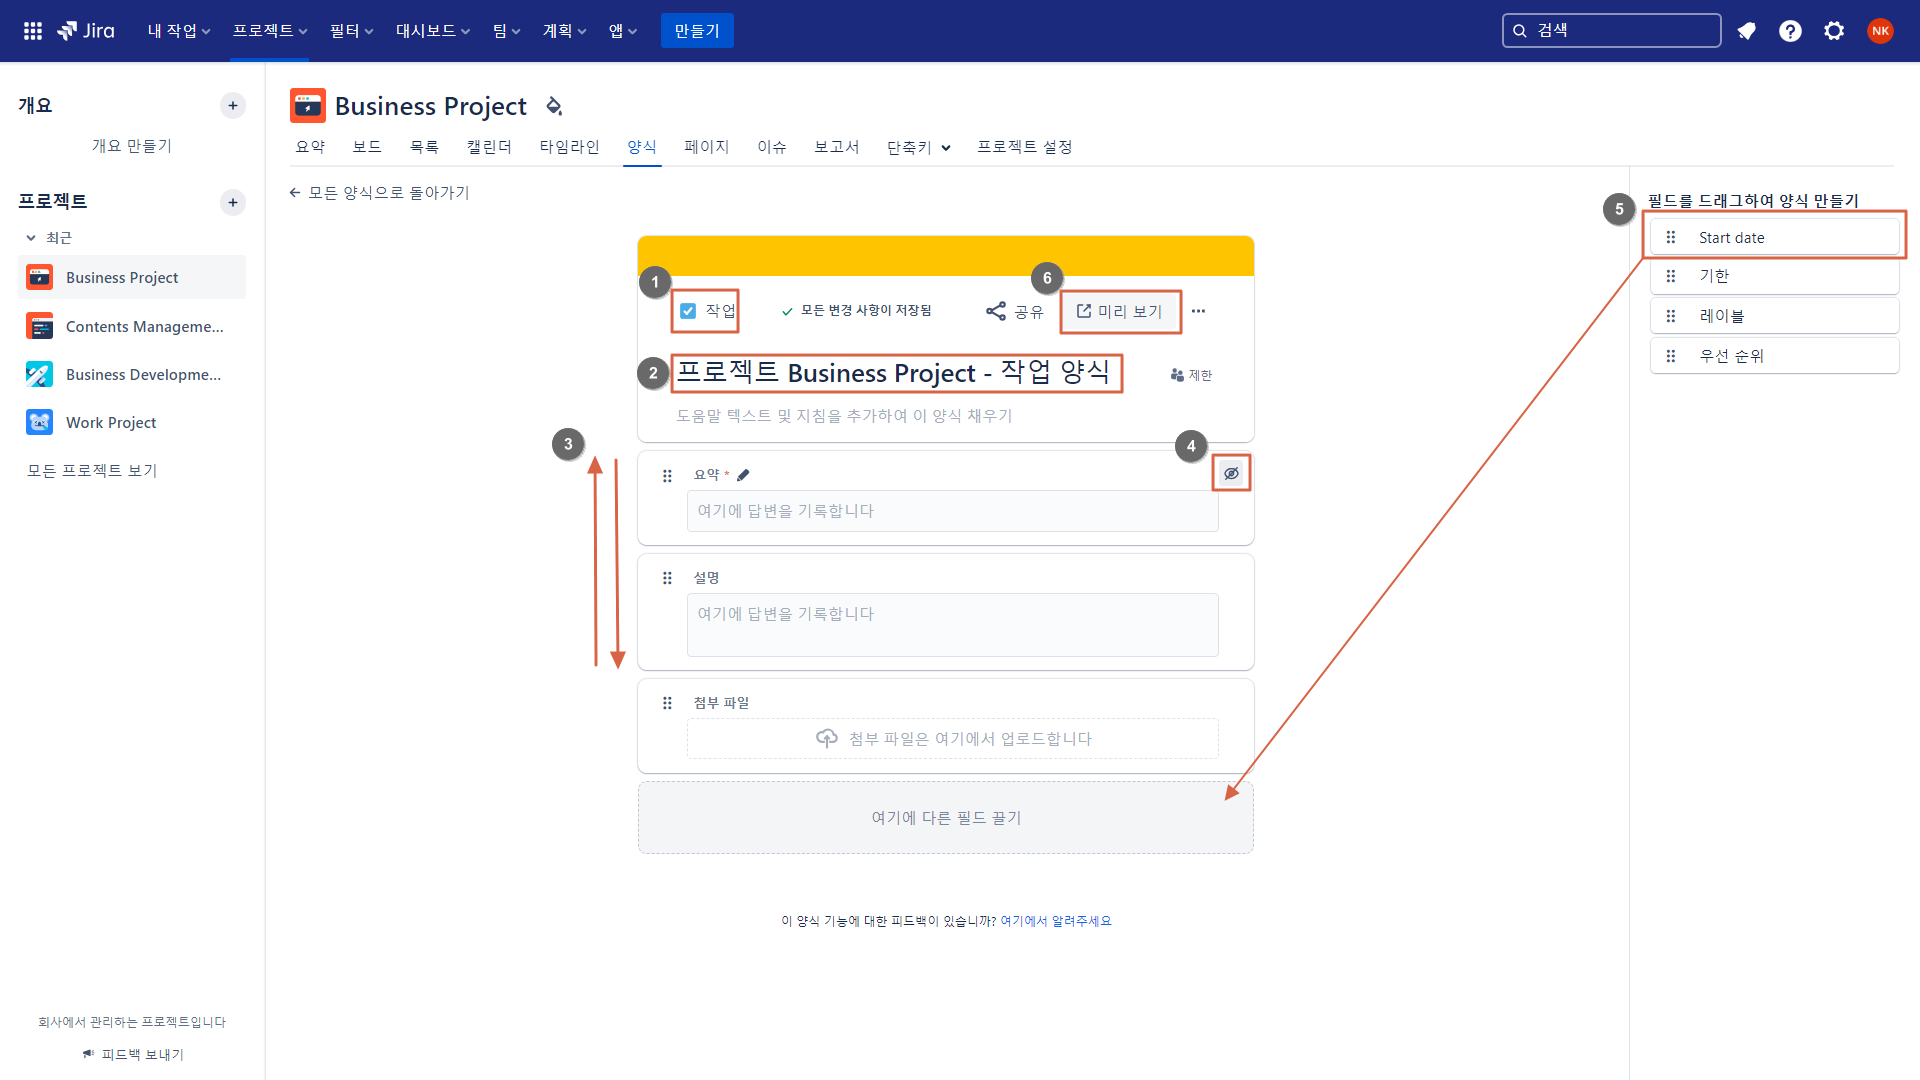Open the more options ellipsis in form header
This screenshot has width=1920, height=1080.
coord(1198,311)
